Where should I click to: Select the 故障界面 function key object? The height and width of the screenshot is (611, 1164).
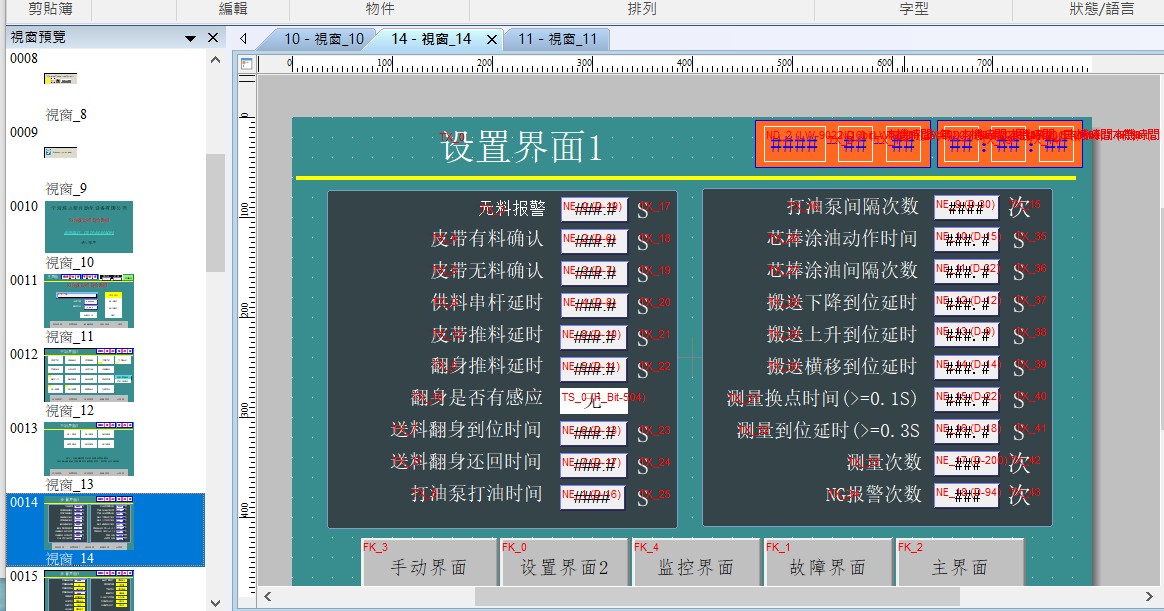828,566
